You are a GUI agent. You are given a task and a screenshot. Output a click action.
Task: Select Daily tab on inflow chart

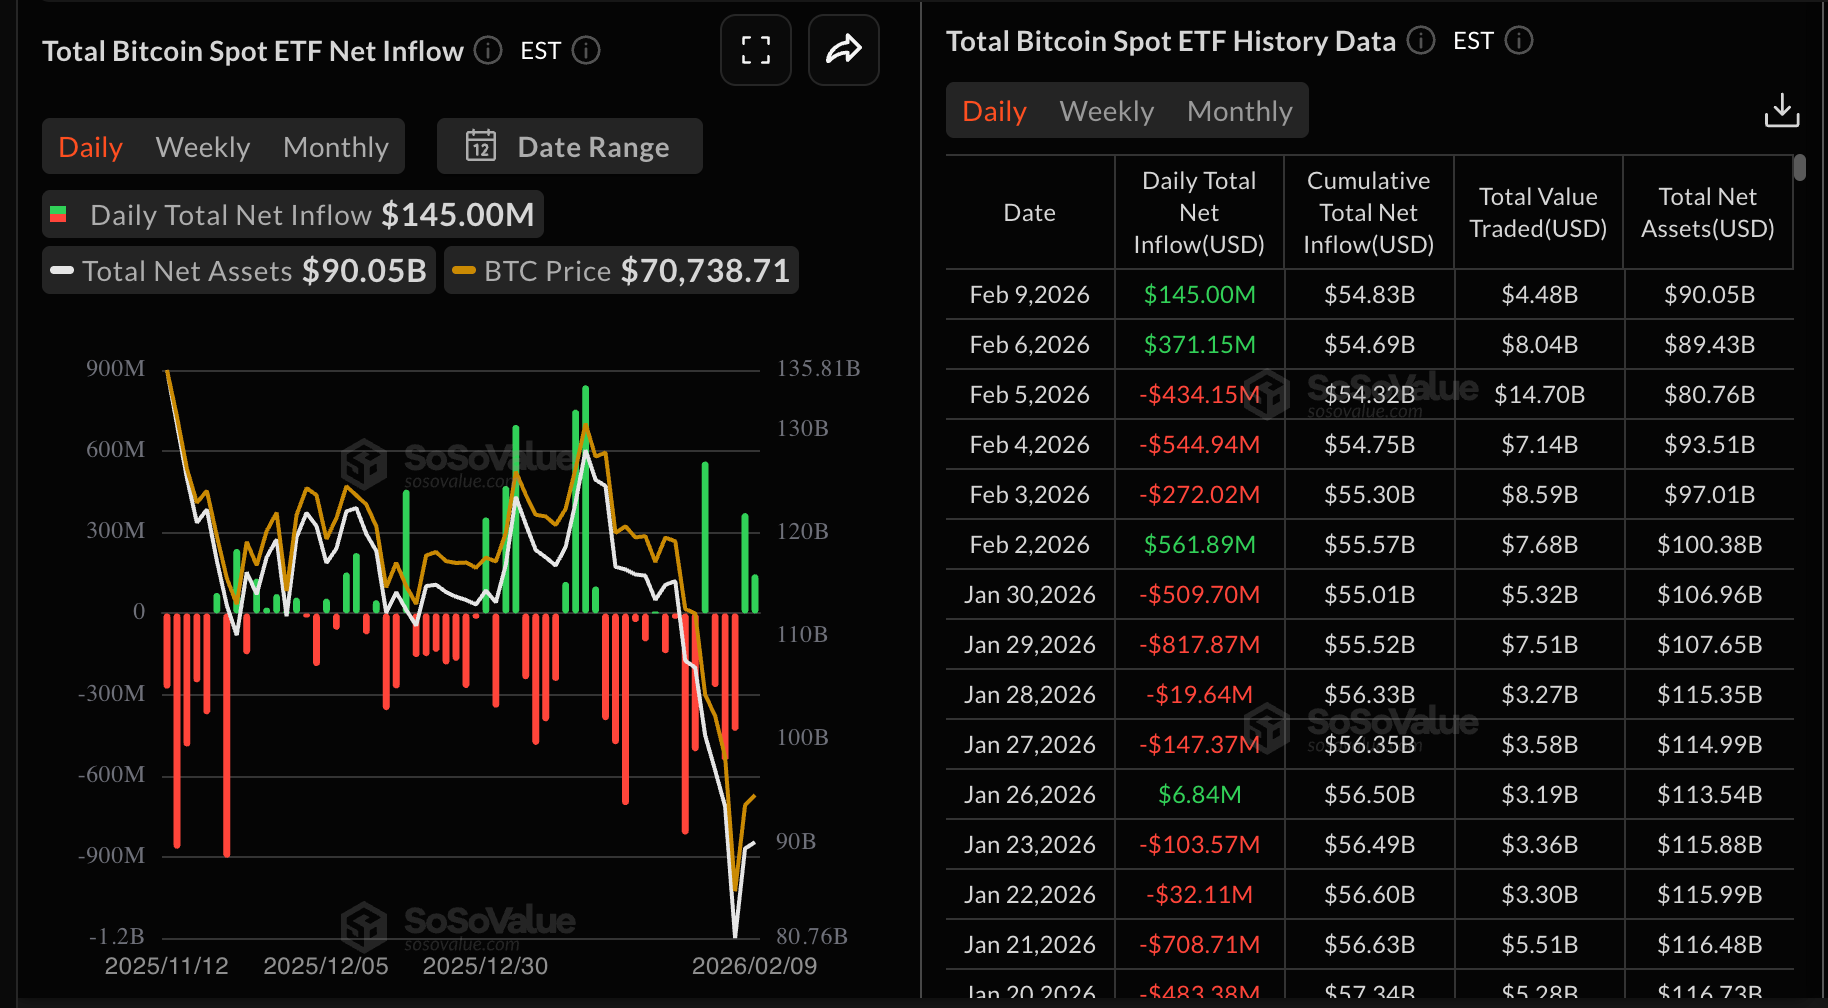click(90, 146)
